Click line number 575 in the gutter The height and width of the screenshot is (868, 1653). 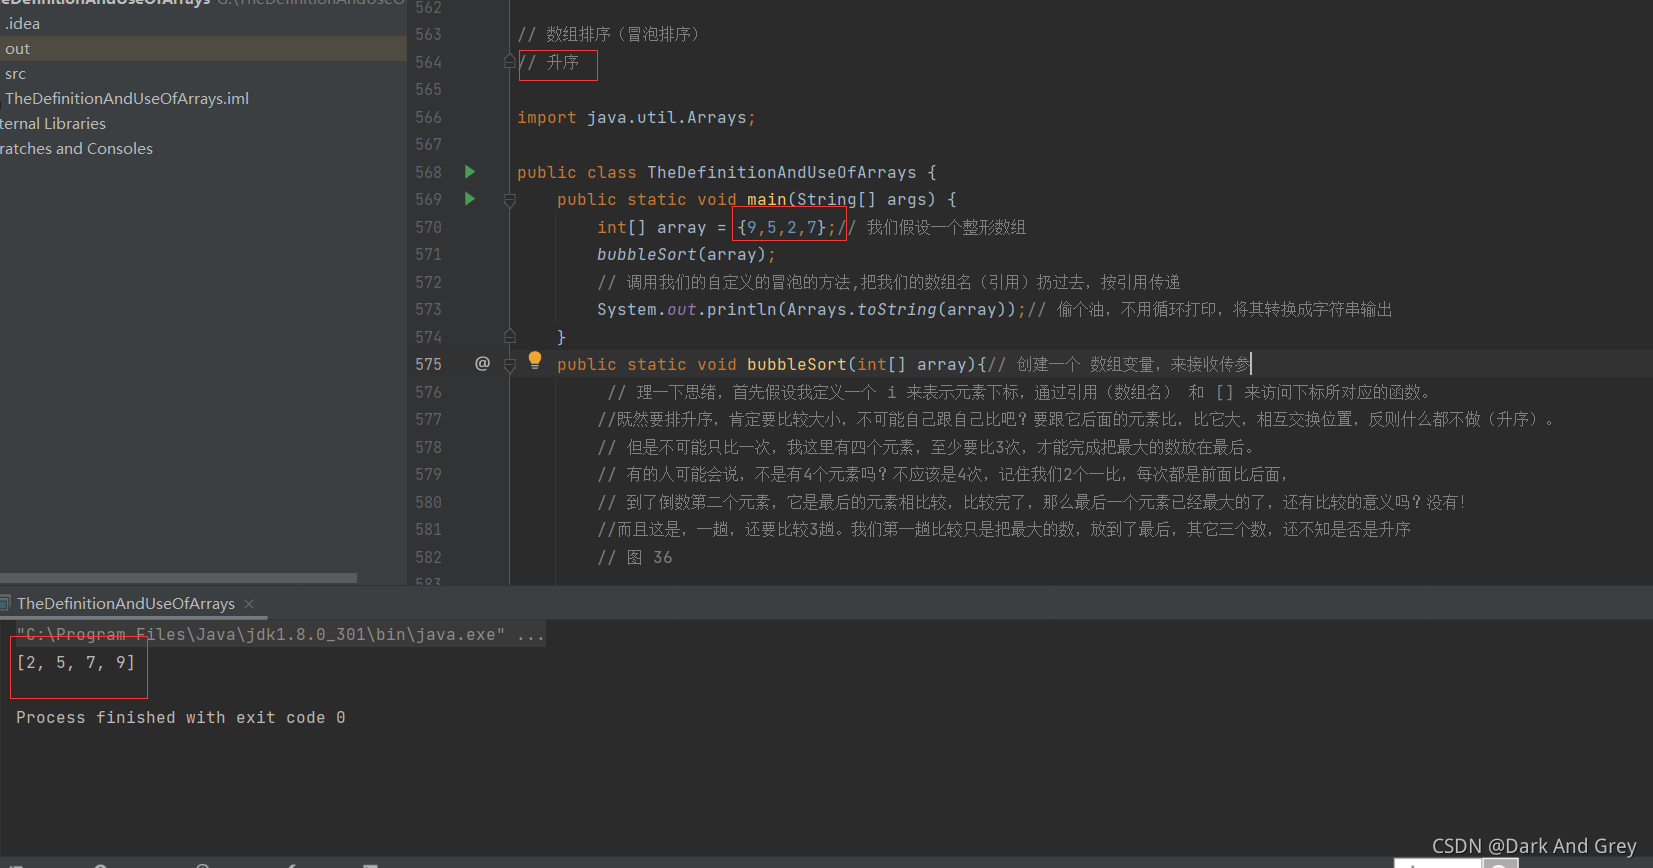(428, 364)
